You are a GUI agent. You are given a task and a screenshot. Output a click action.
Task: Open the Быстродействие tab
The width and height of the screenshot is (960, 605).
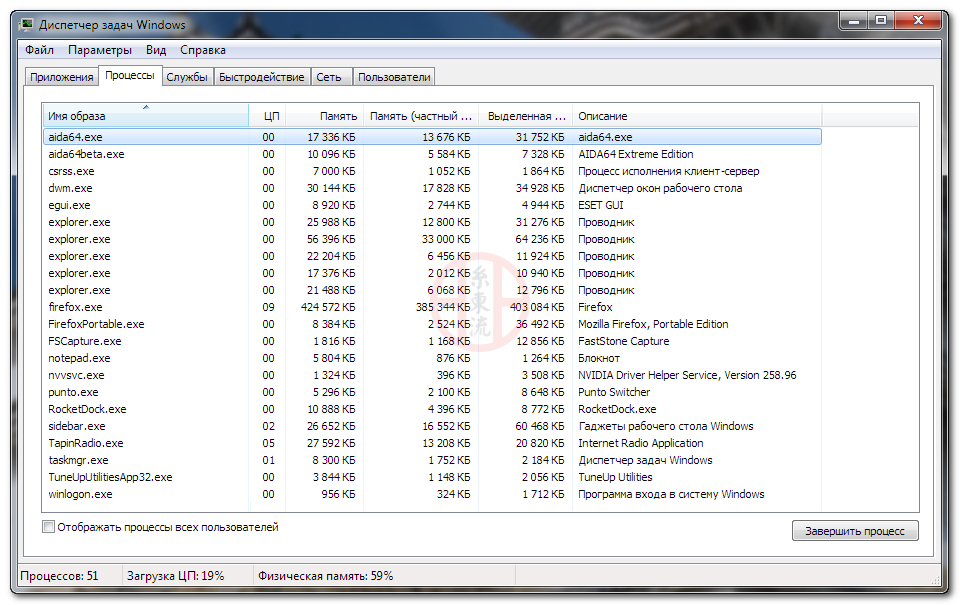pyautogui.click(x=261, y=77)
